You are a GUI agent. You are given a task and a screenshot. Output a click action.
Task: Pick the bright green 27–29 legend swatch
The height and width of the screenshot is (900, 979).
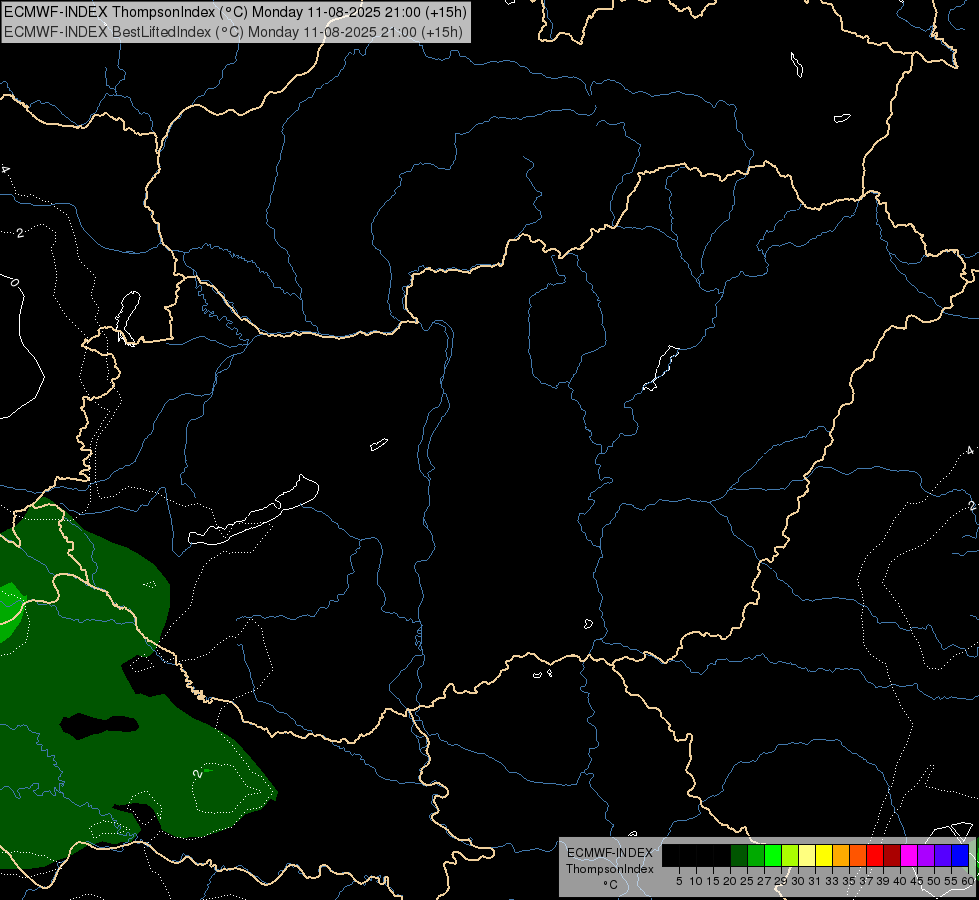tap(773, 855)
